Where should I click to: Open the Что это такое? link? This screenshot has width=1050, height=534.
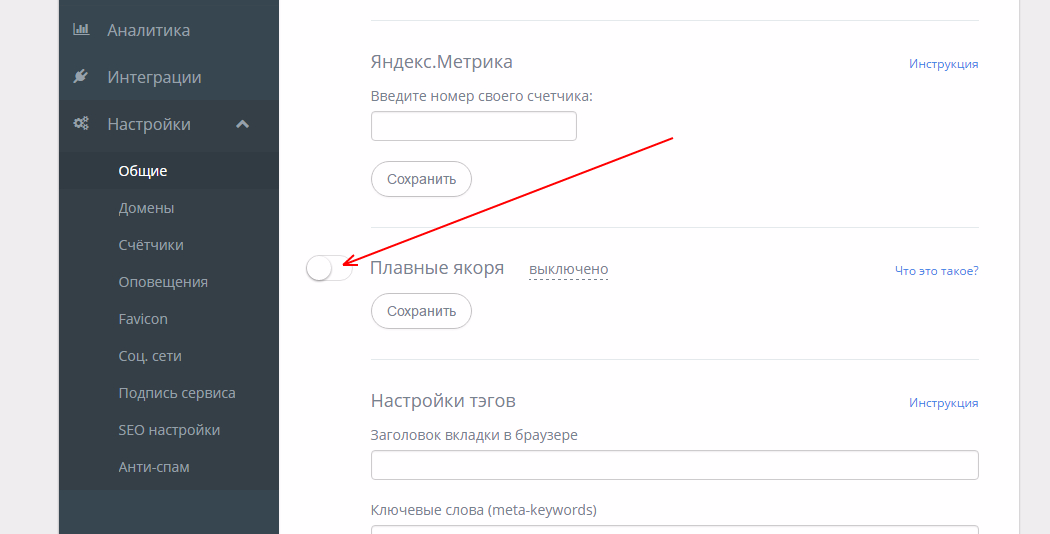(x=936, y=271)
